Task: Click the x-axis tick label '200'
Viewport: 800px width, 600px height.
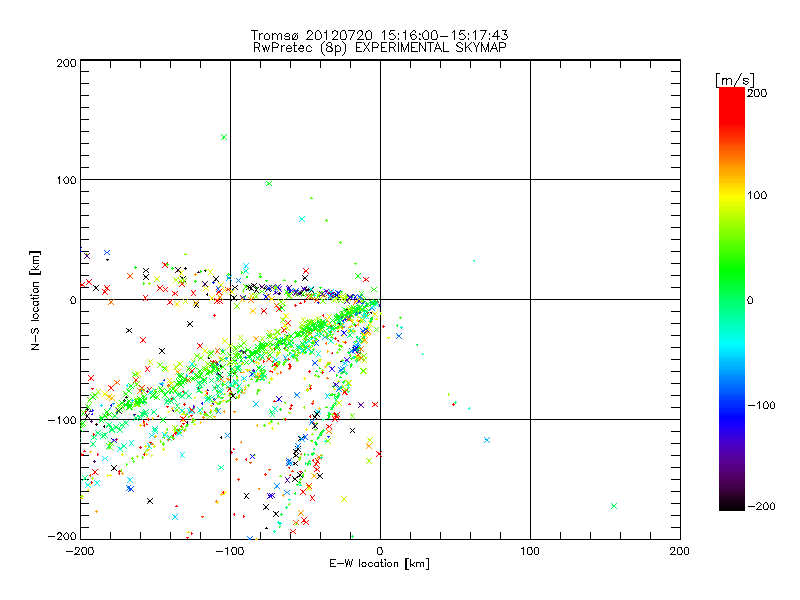Action: tap(680, 551)
